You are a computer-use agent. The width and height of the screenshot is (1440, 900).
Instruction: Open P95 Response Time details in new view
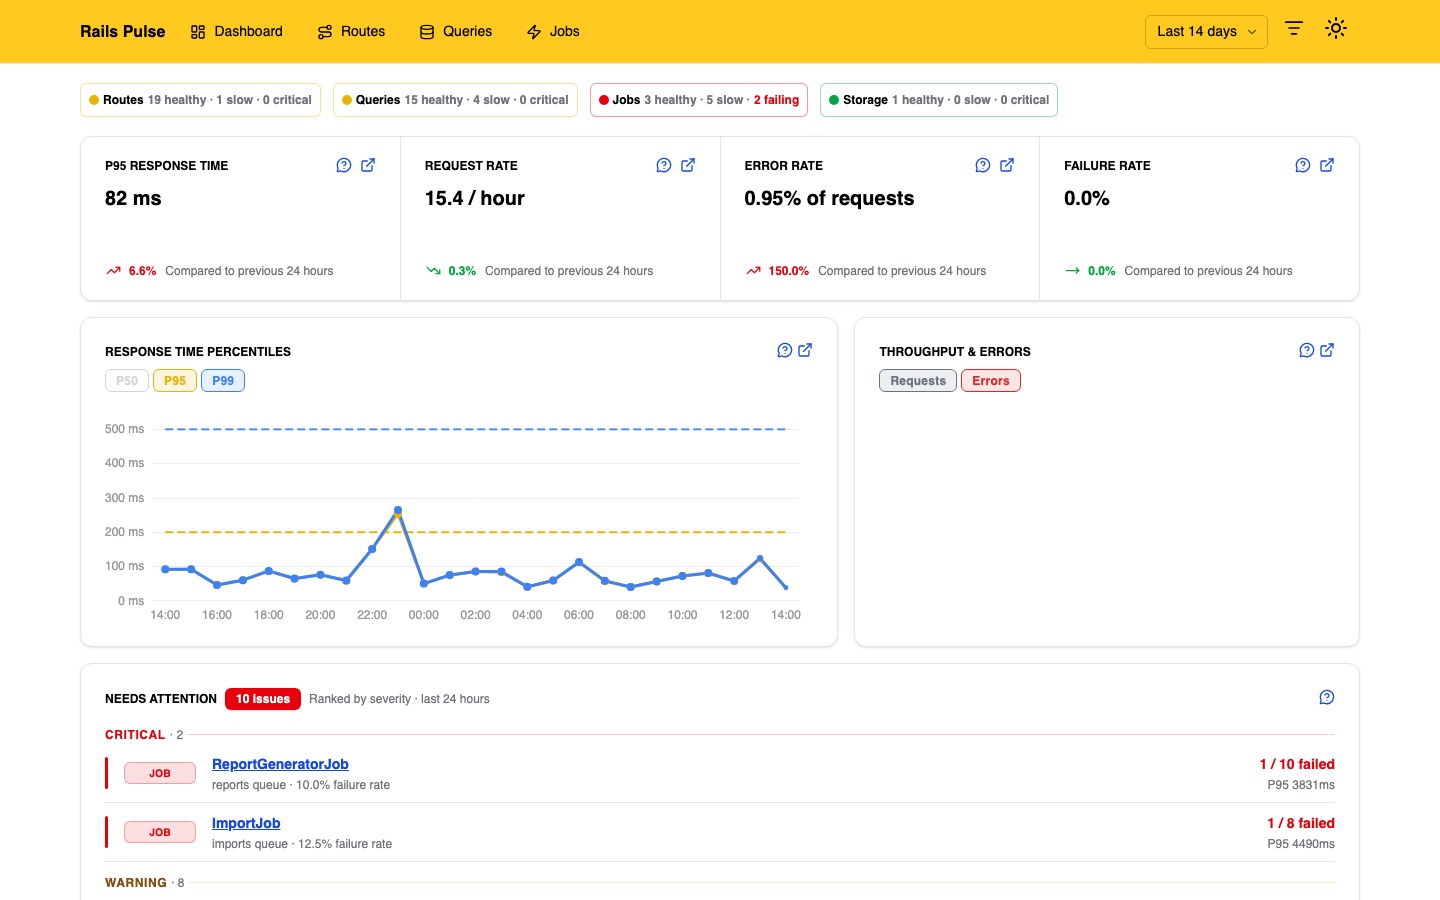coord(368,165)
